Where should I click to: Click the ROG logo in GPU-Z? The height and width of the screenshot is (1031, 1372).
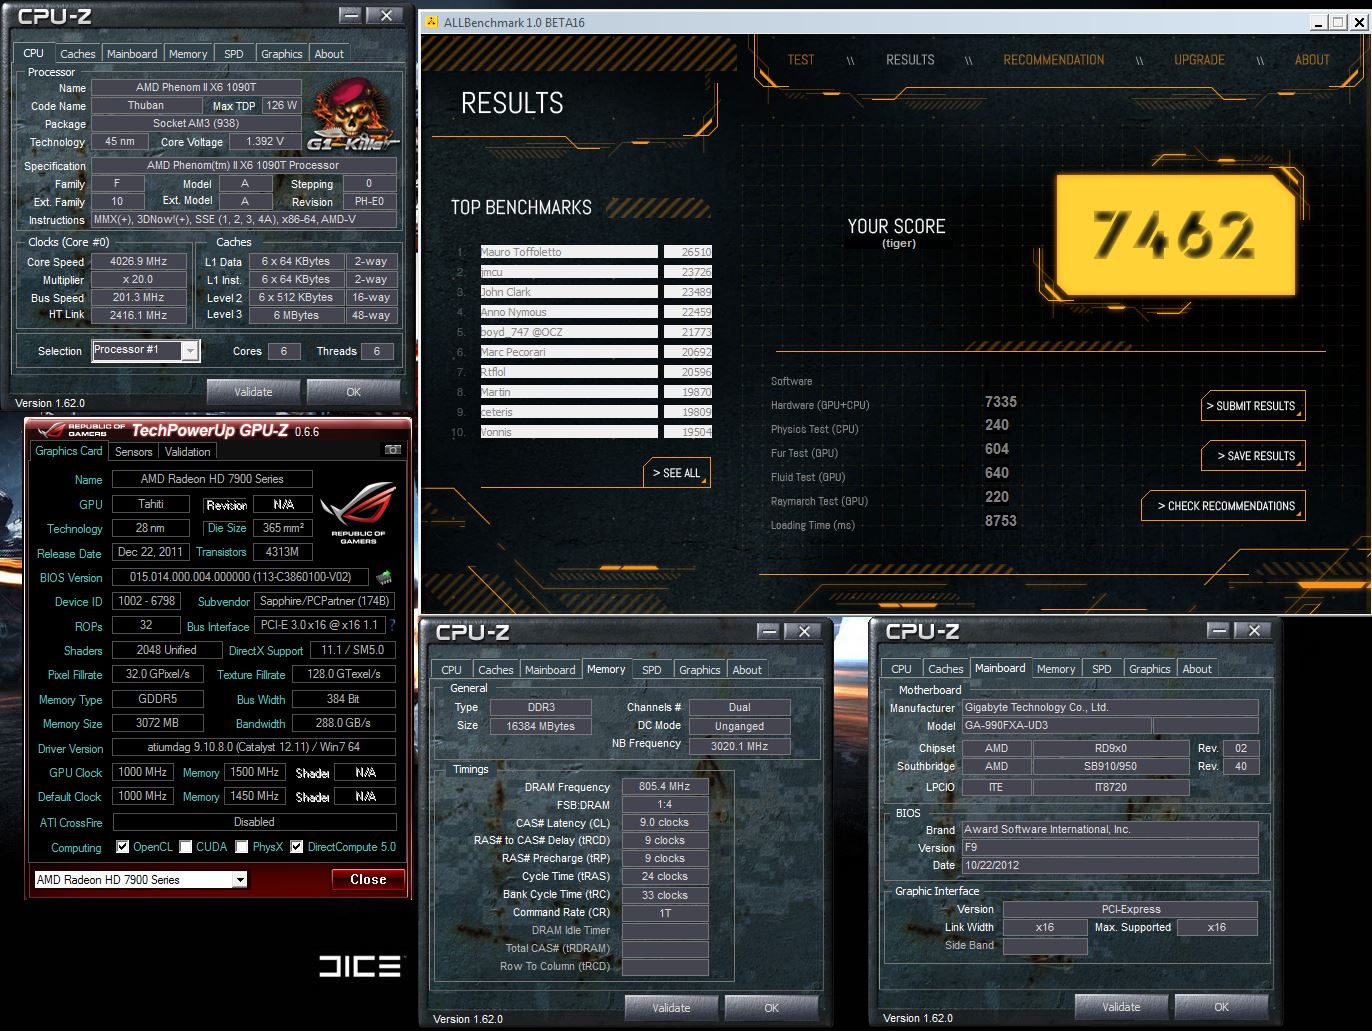(358, 513)
